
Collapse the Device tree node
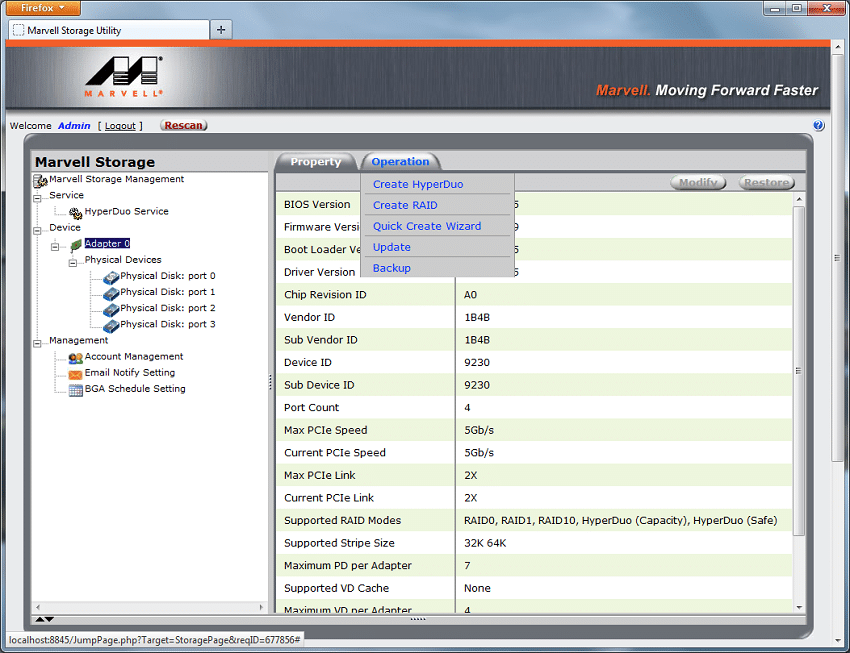point(37,231)
